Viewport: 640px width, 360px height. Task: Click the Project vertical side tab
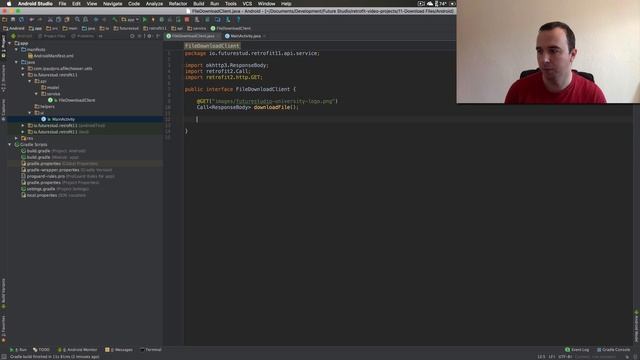click(x=3, y=46)
